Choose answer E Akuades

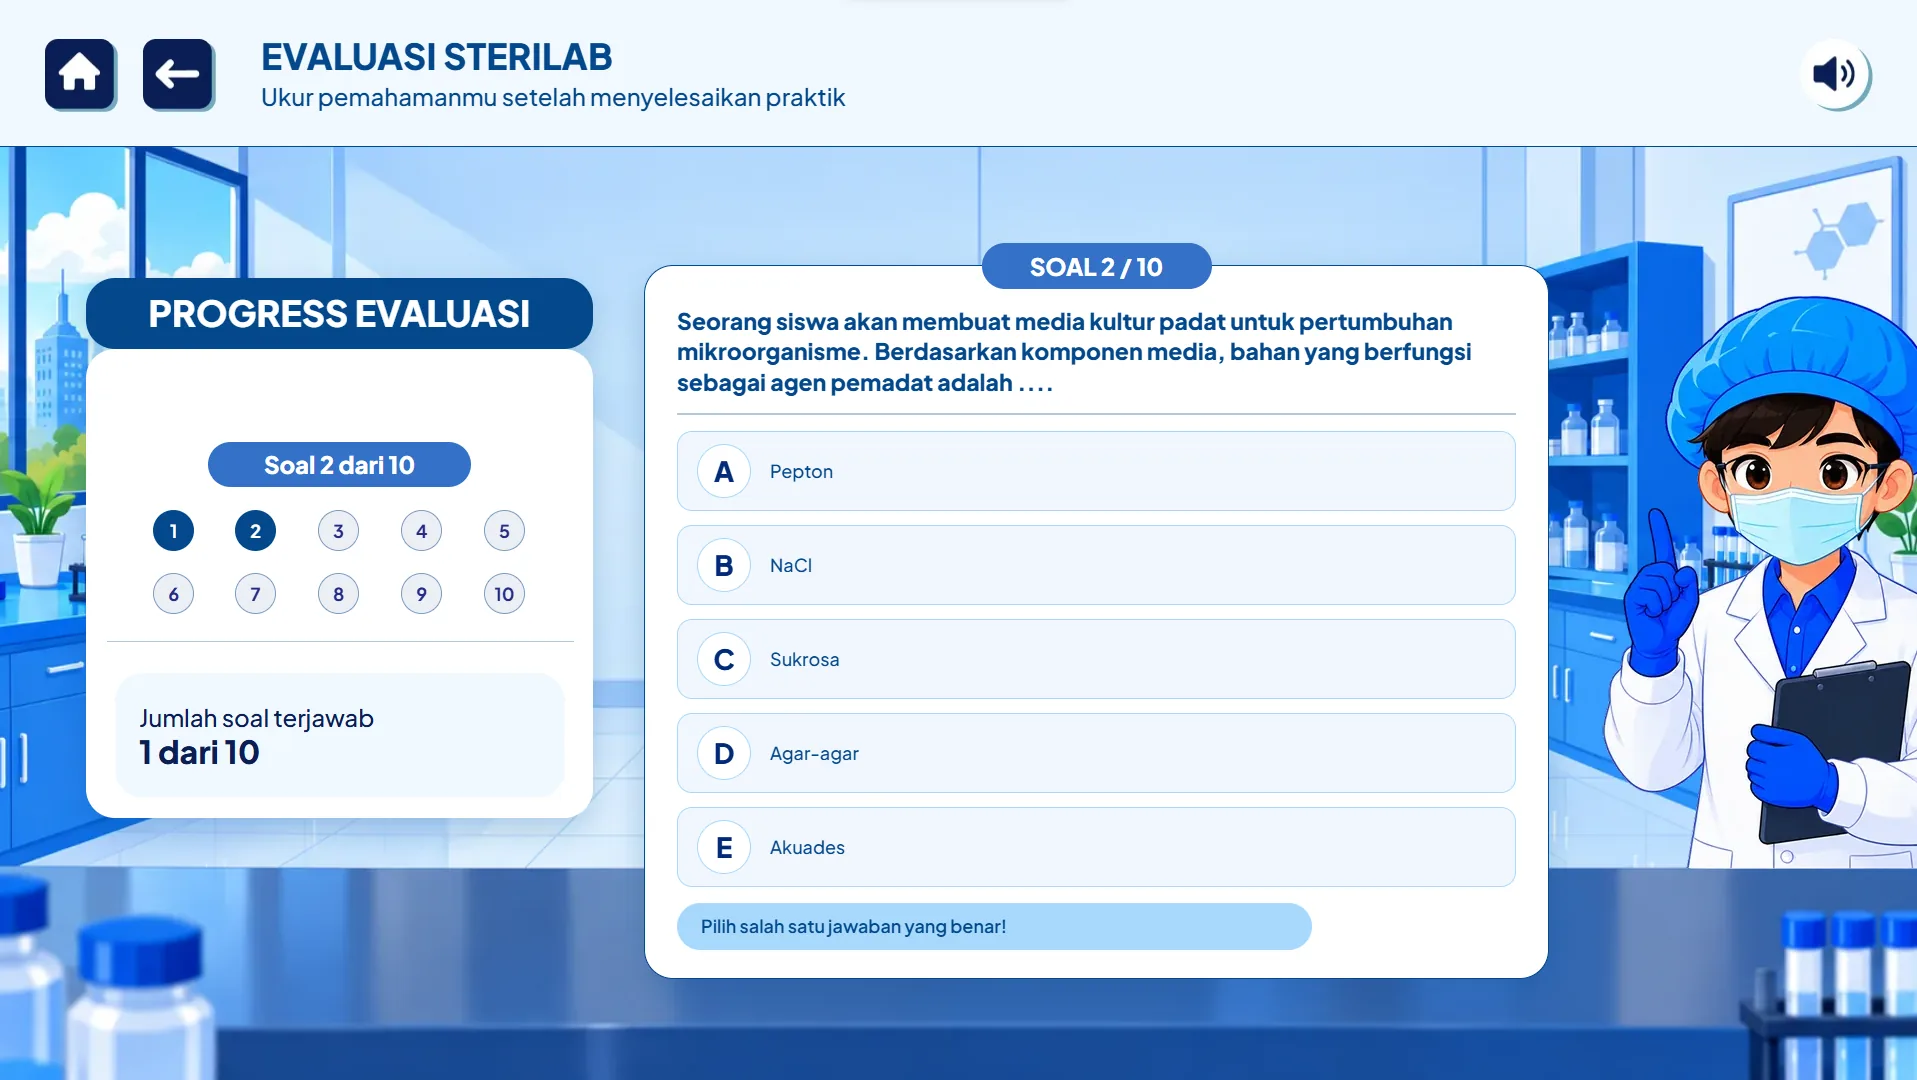[x=1096, y=847]
